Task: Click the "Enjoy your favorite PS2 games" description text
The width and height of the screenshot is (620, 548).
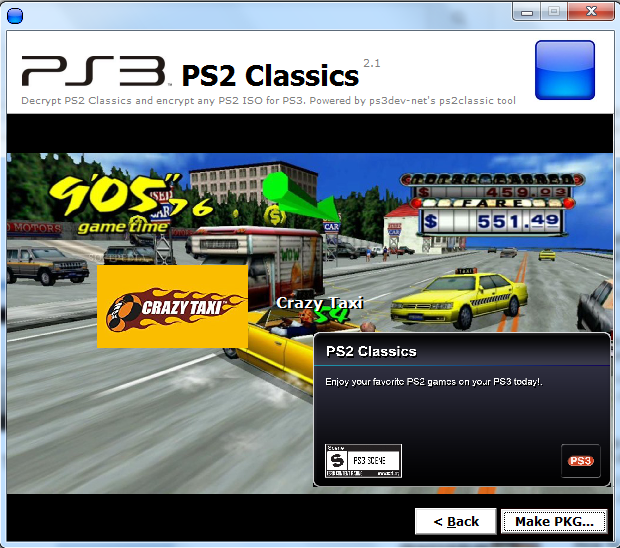Action: coord(434,382)
